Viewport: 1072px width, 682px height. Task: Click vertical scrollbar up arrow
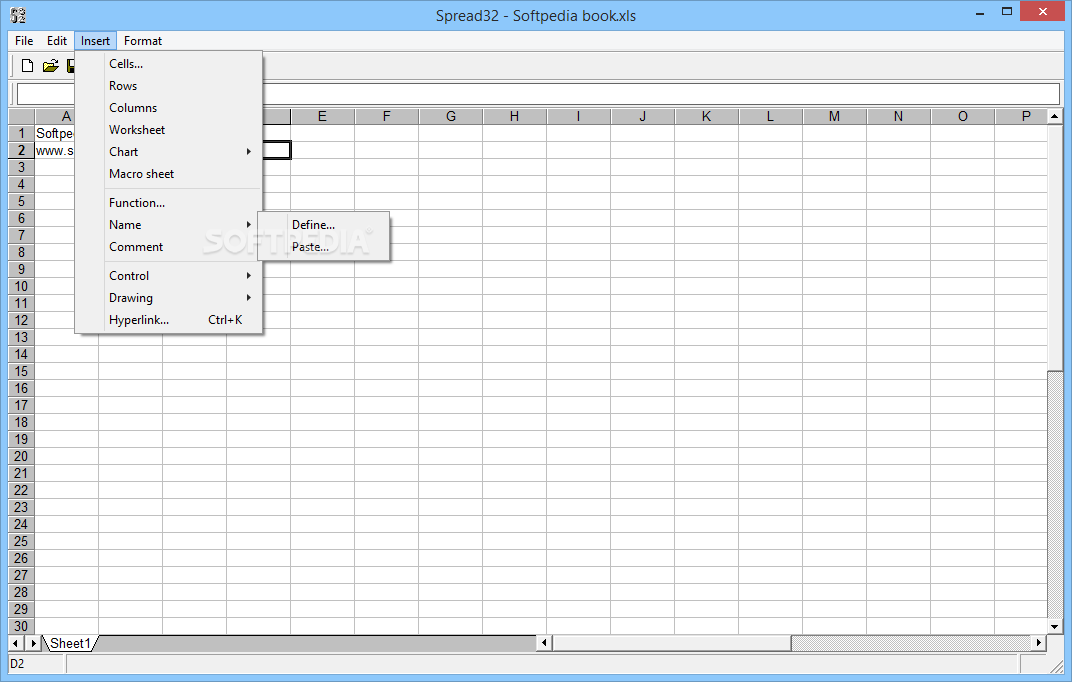point(1055,116)
